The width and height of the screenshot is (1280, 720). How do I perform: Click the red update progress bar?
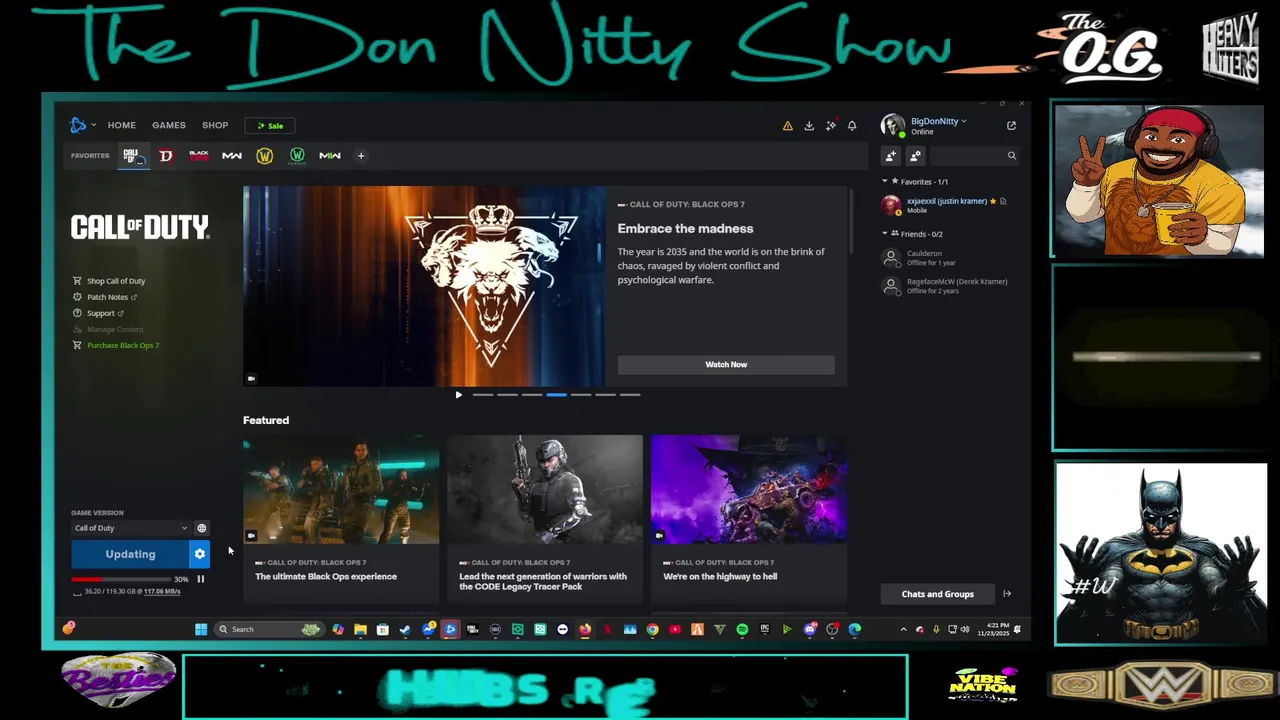[x=120, y=579]
